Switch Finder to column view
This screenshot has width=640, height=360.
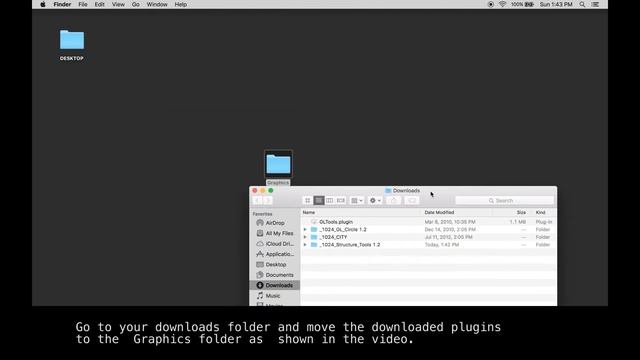point(329,200)
